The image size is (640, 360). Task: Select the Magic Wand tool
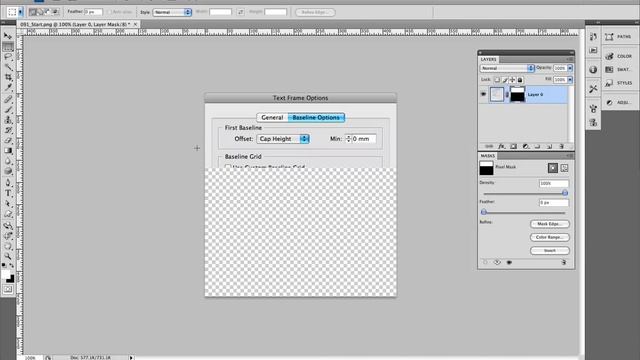coord(8,67)
